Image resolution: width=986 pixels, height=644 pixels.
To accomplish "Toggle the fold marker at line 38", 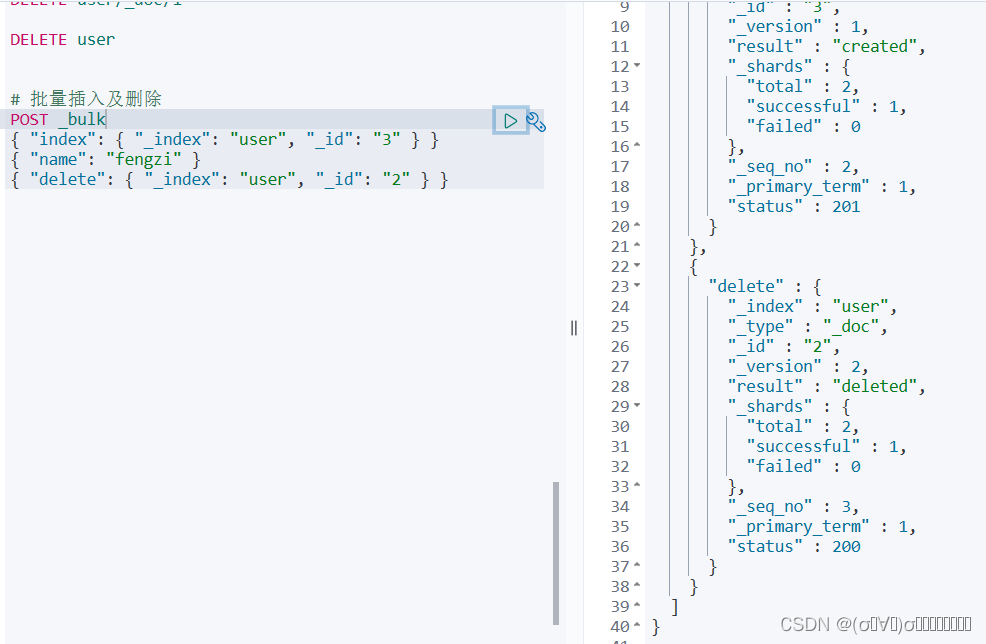I will coord(637,586).
